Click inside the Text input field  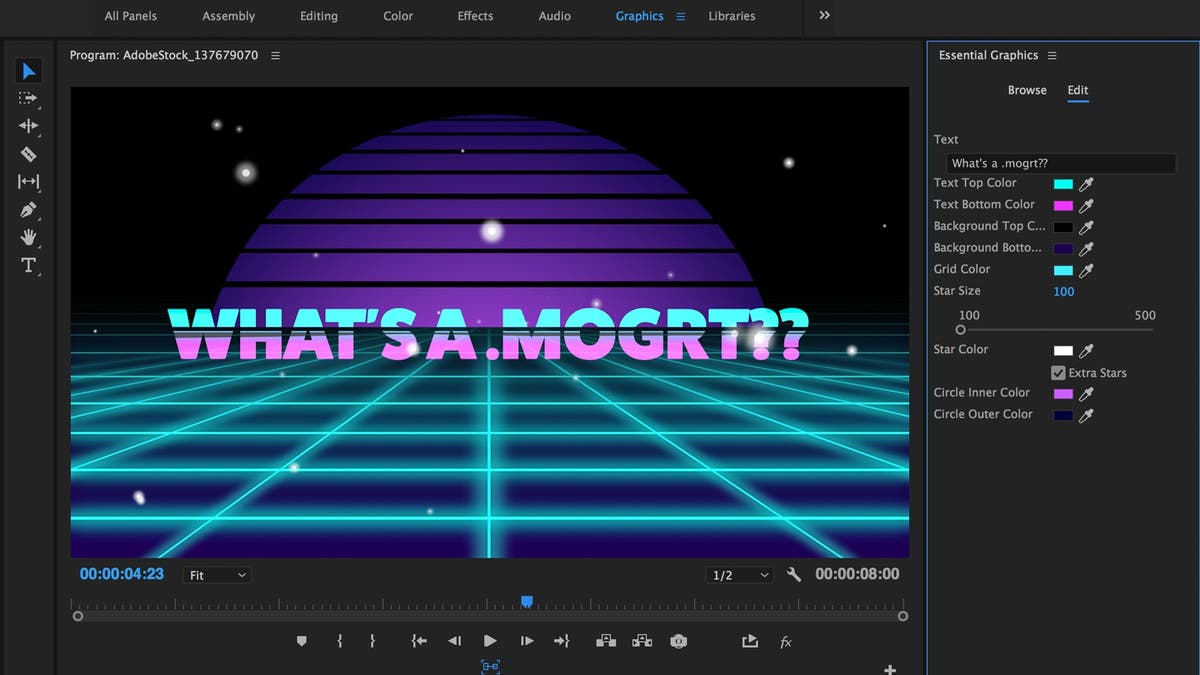pos(1060,162)
